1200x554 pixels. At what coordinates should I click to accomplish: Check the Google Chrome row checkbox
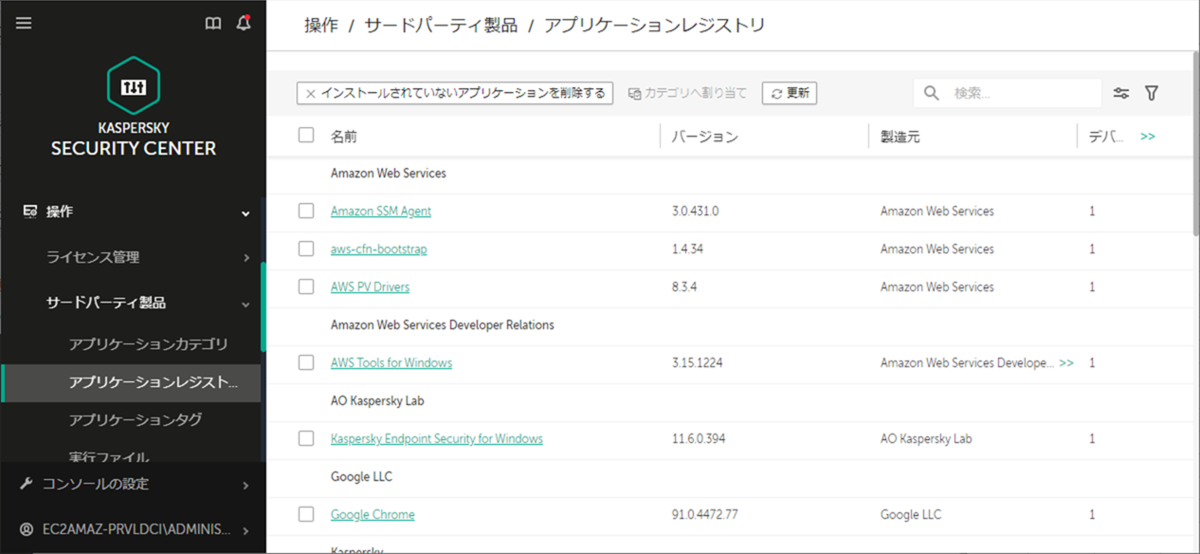[x=306, y=514]
